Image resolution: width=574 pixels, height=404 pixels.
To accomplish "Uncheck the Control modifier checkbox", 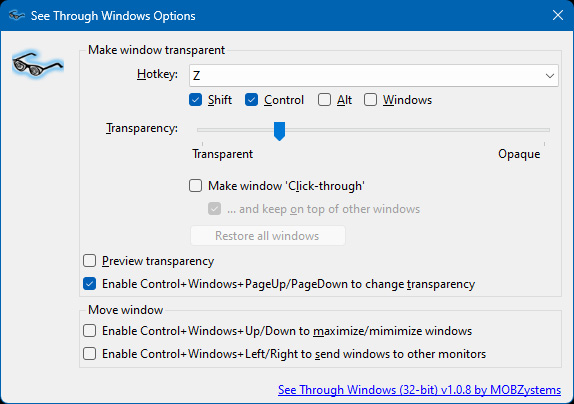I will [x=251, y=100].
